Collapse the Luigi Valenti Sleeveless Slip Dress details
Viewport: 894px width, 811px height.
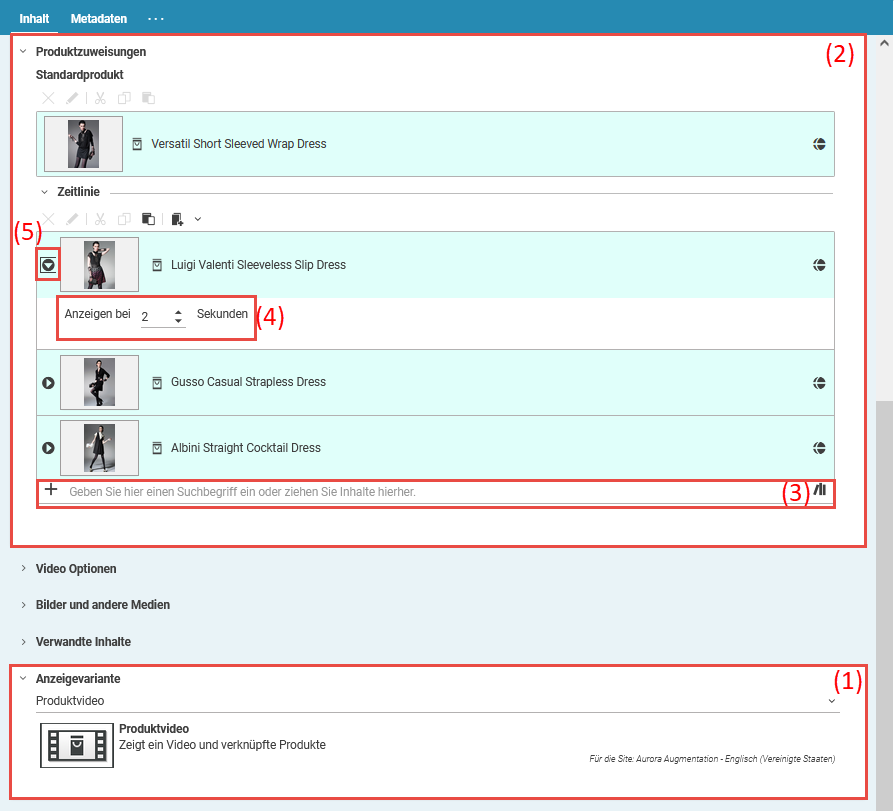click(x=48, y=265)
